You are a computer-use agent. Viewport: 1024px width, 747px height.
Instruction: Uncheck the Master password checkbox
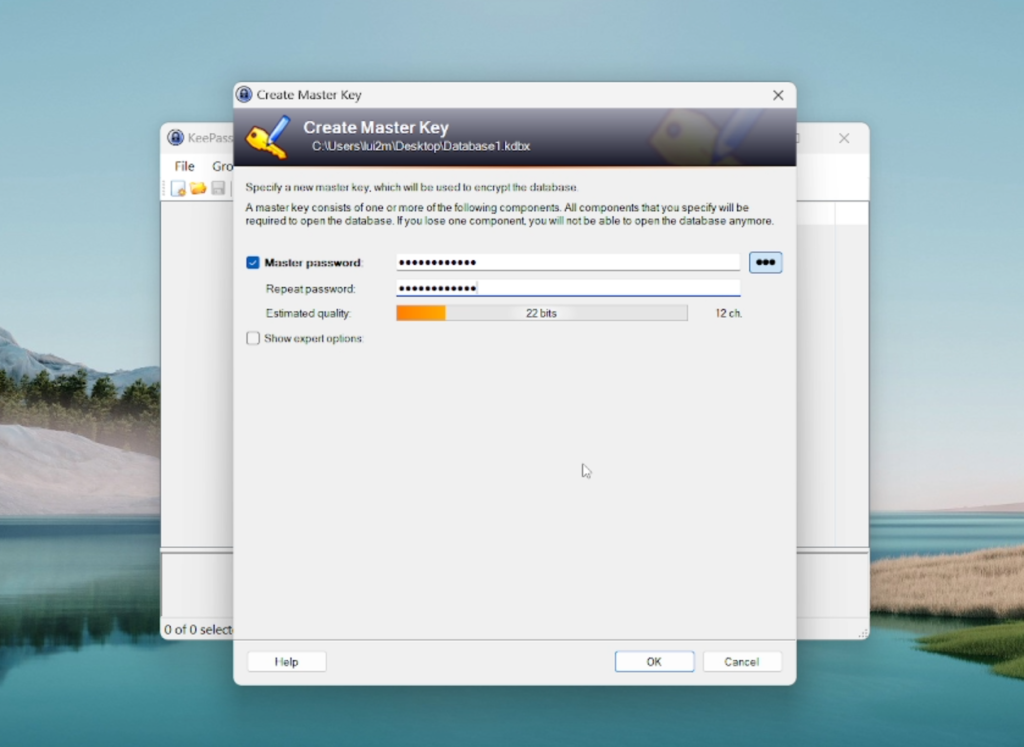252,262
